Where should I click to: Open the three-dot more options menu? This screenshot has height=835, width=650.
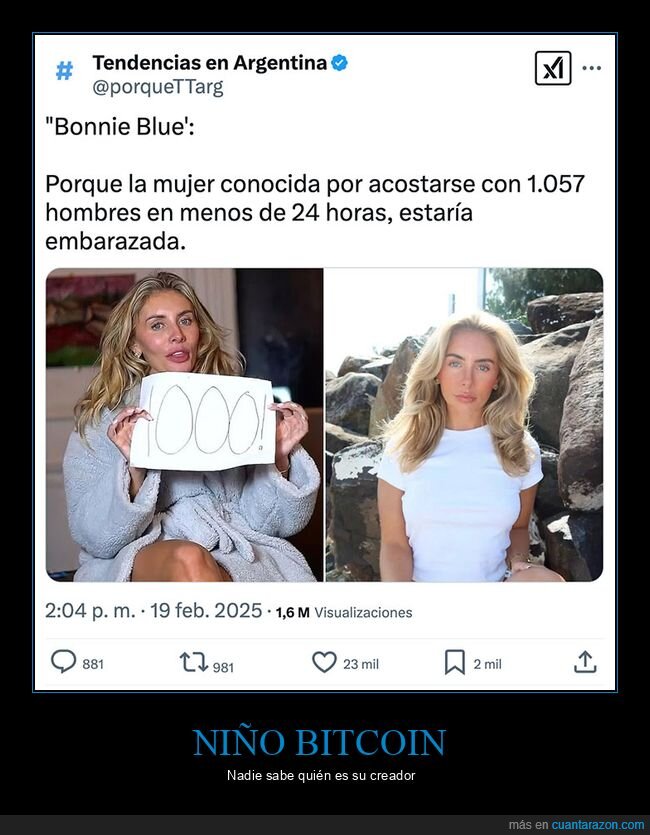coord(591,68)
